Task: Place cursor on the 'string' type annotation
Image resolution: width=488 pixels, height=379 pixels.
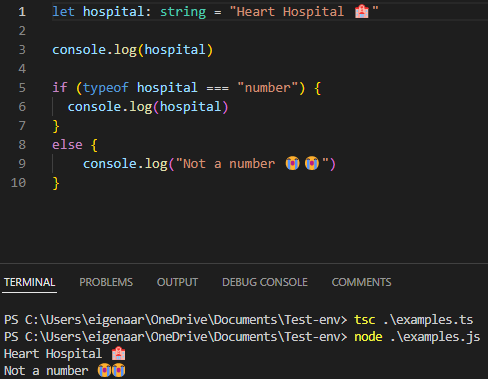Action: (x=183, y=12)
